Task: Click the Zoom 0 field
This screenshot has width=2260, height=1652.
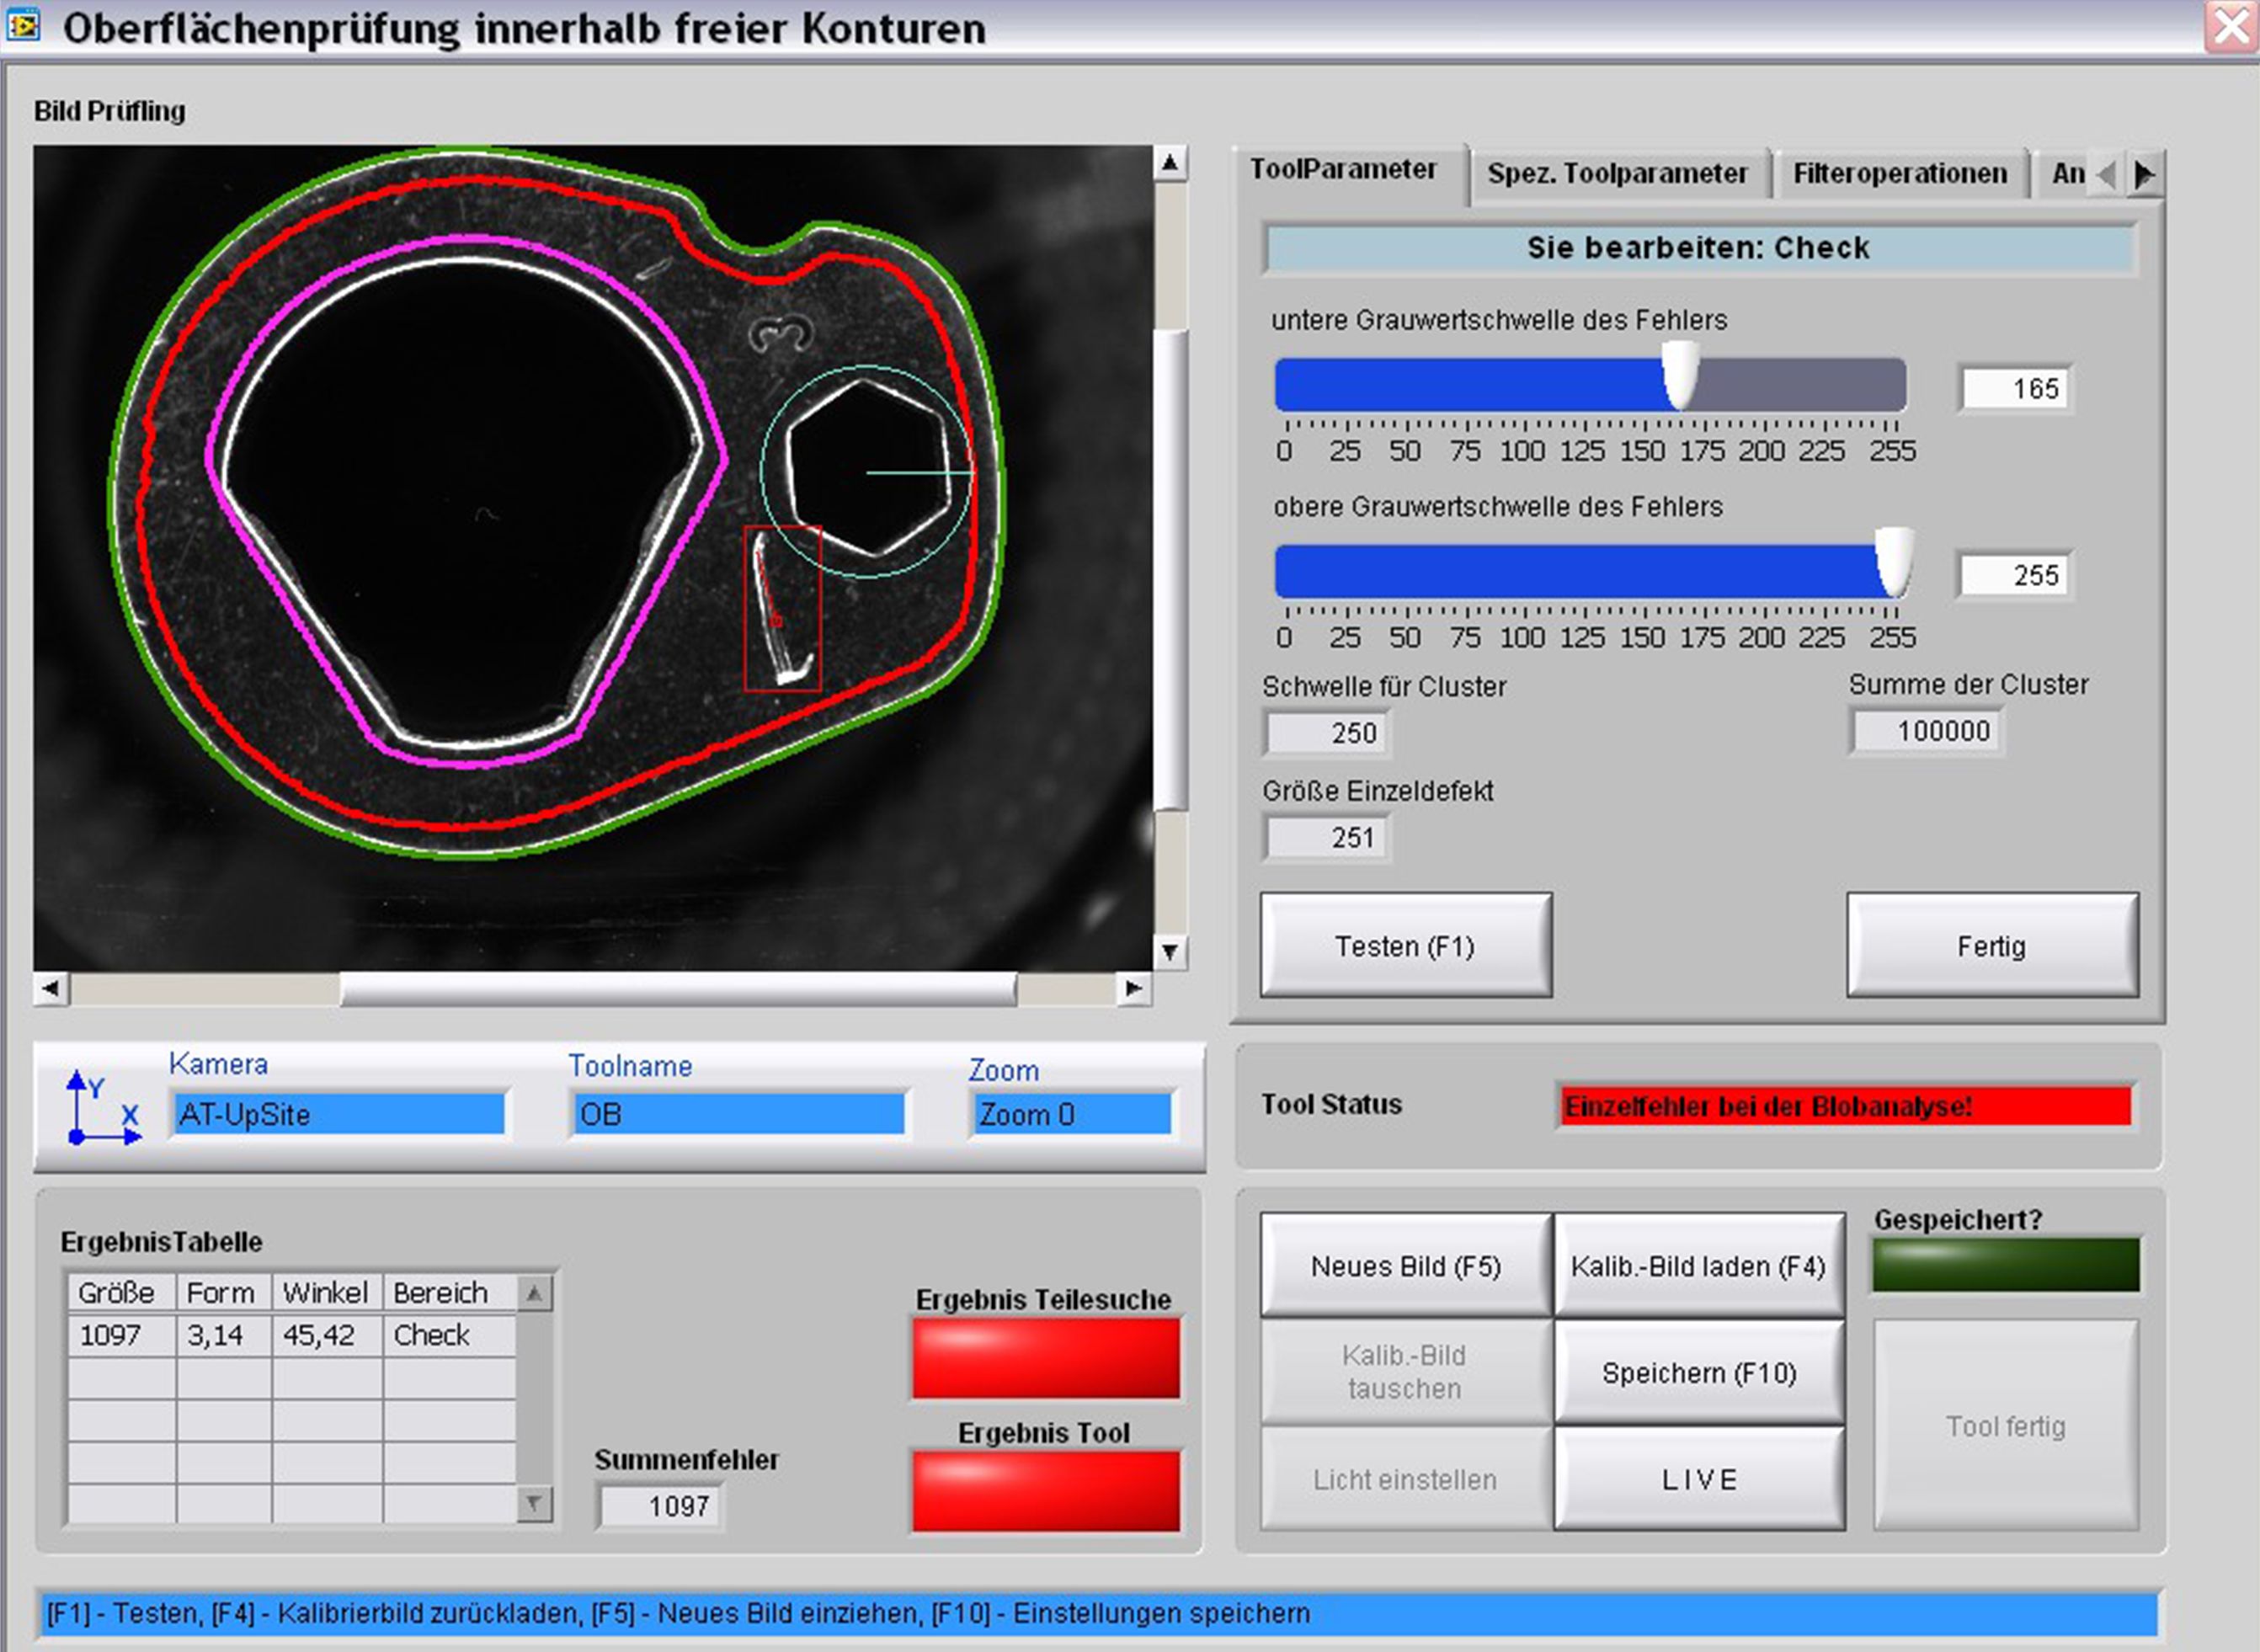Action: point(1071,1114)
